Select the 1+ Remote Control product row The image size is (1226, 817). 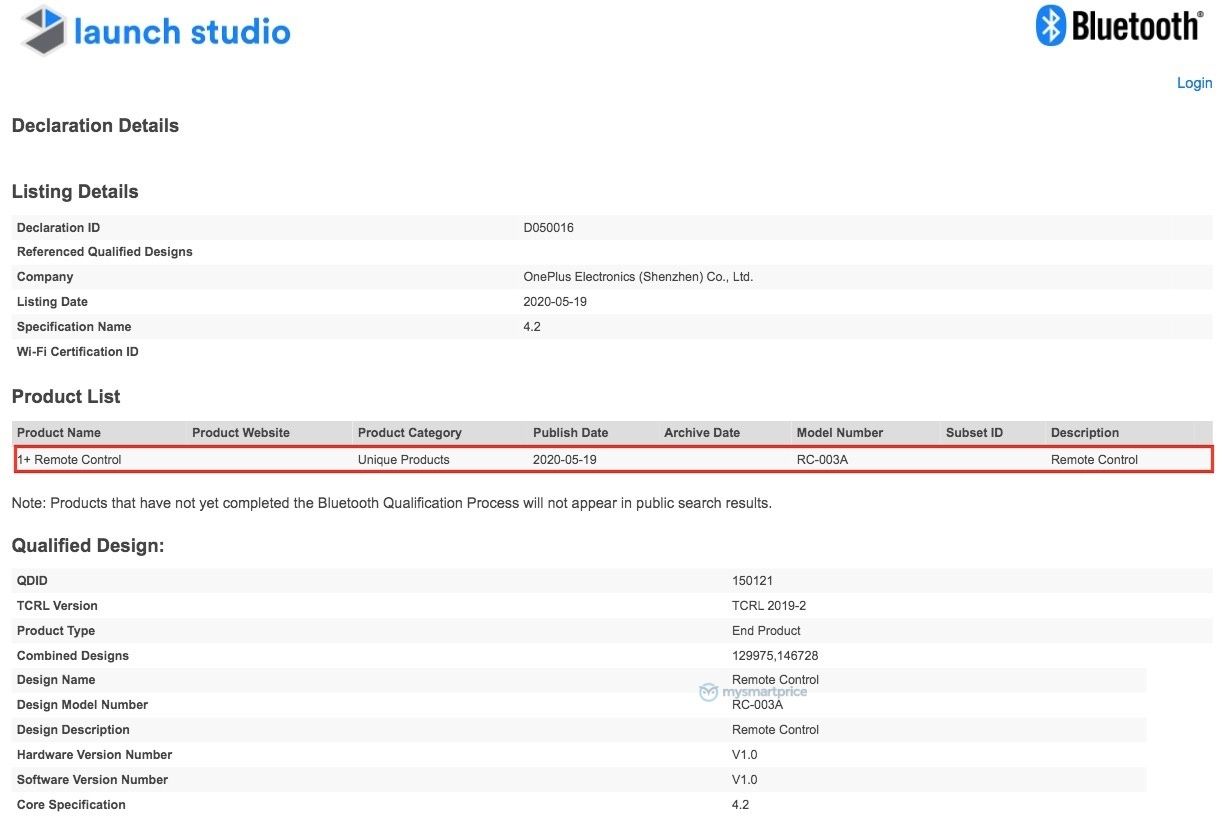[x=69, y=460]
